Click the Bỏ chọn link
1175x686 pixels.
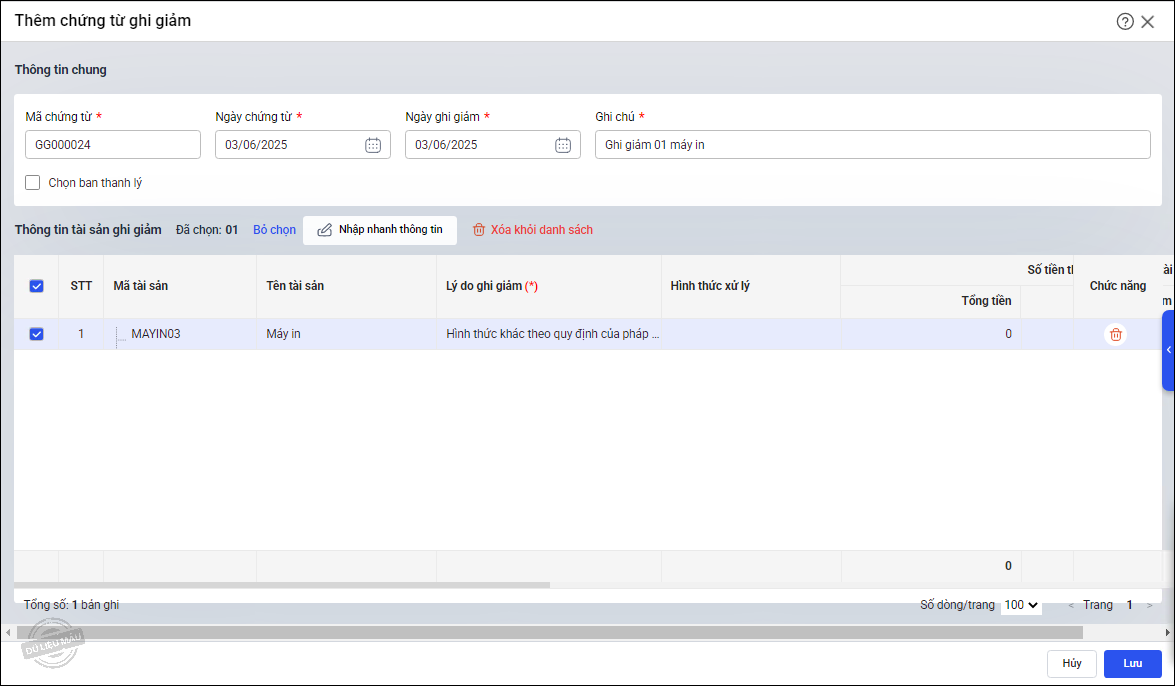pos(274,230)
